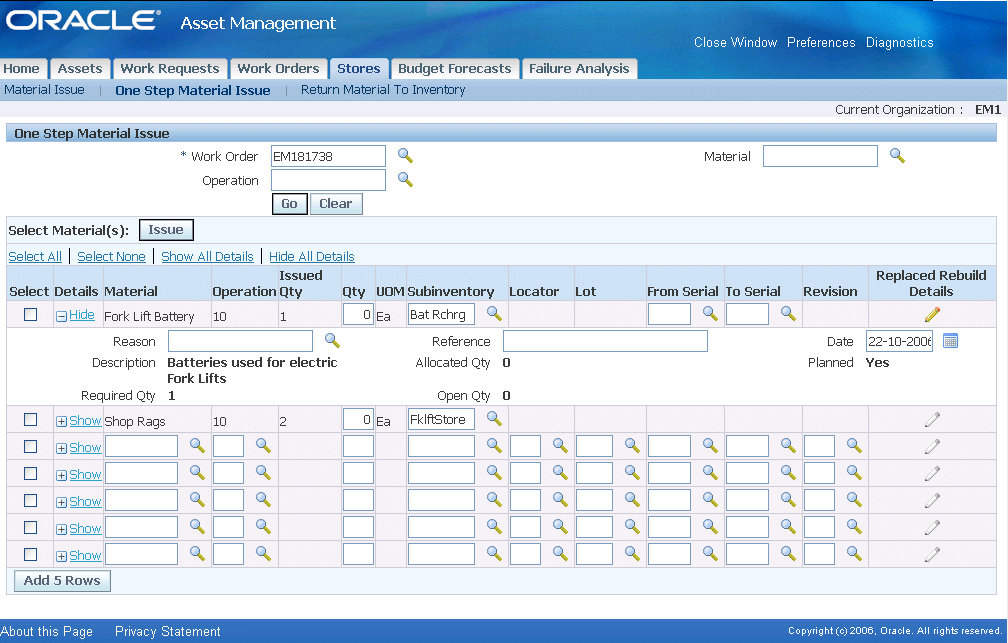
Task: Click Add 5 Rows button
Action: (x=62, y=581)
